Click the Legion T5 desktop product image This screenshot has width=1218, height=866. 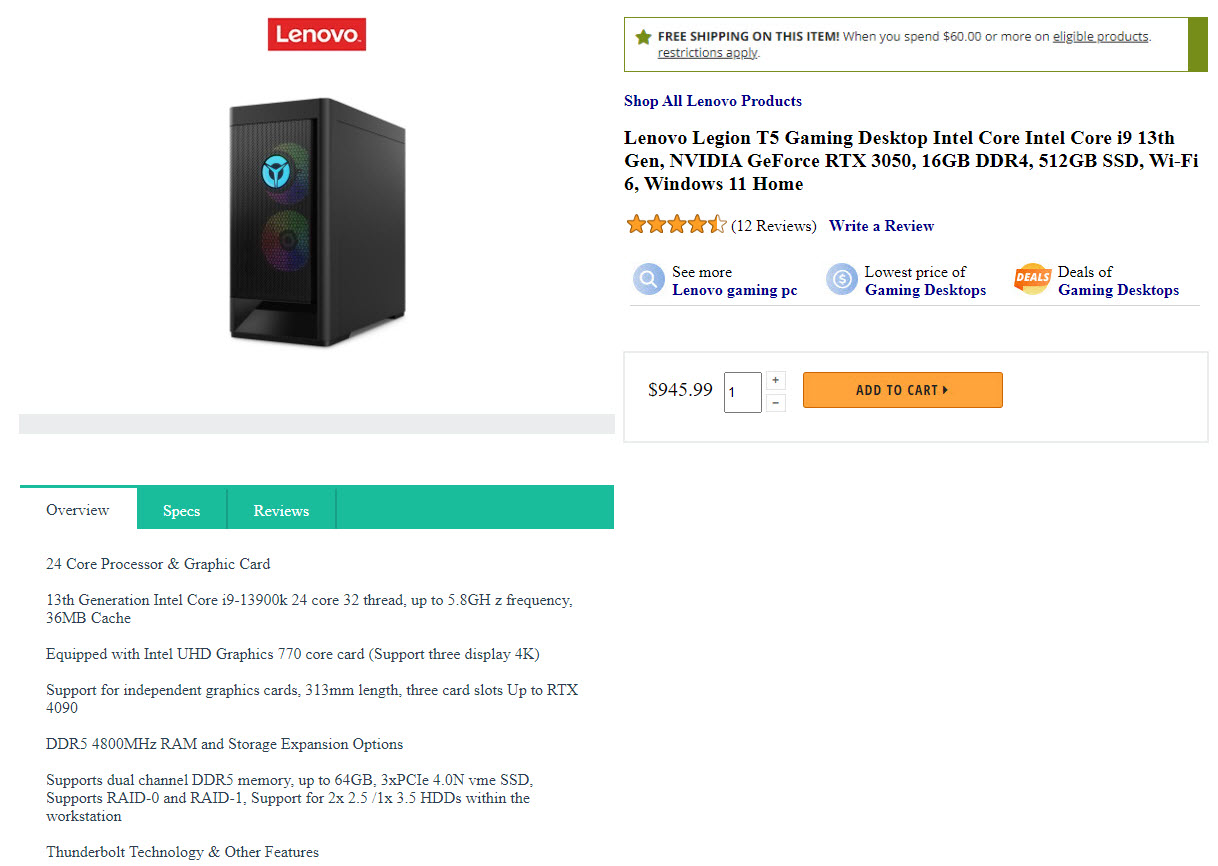coord(316,221)
